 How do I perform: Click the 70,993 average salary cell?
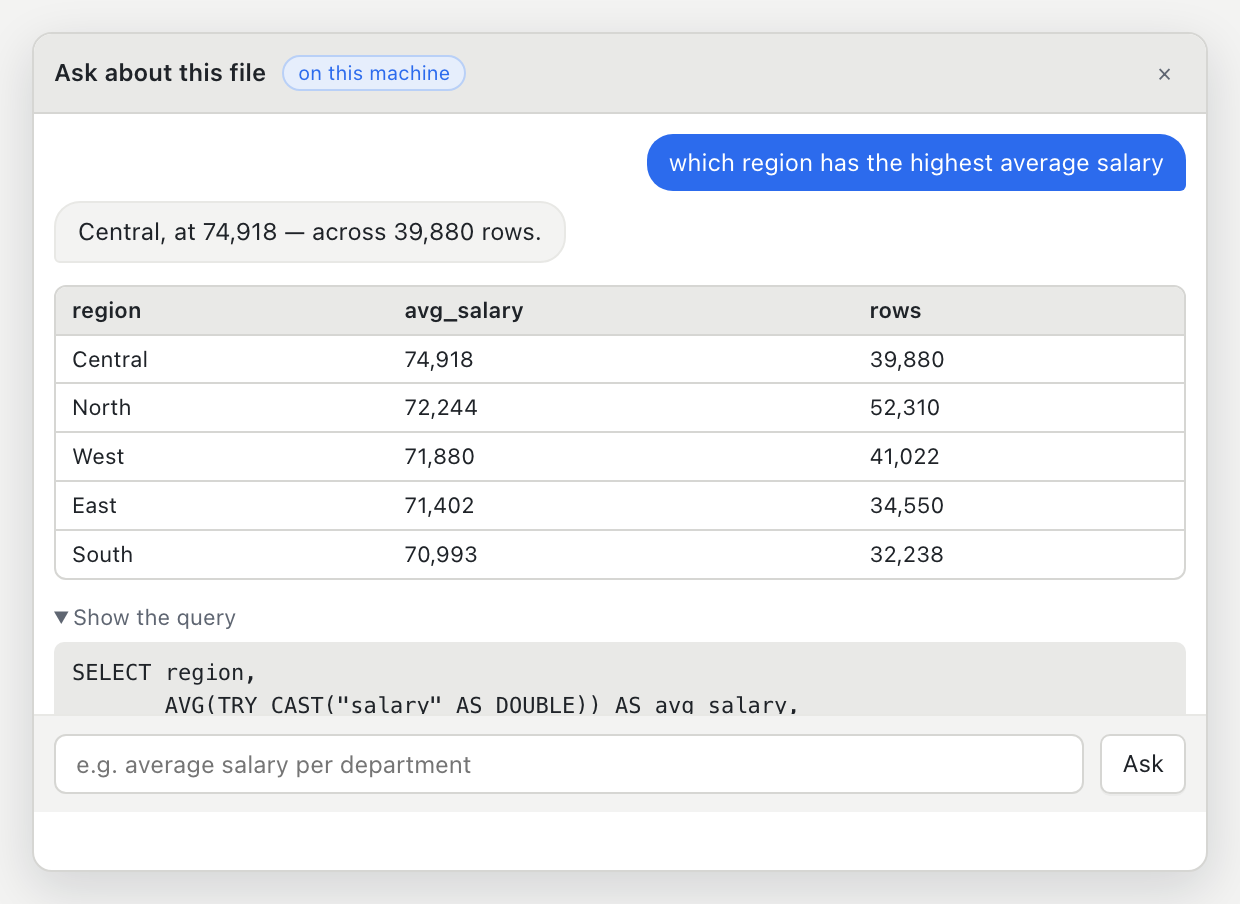[620, 555]
